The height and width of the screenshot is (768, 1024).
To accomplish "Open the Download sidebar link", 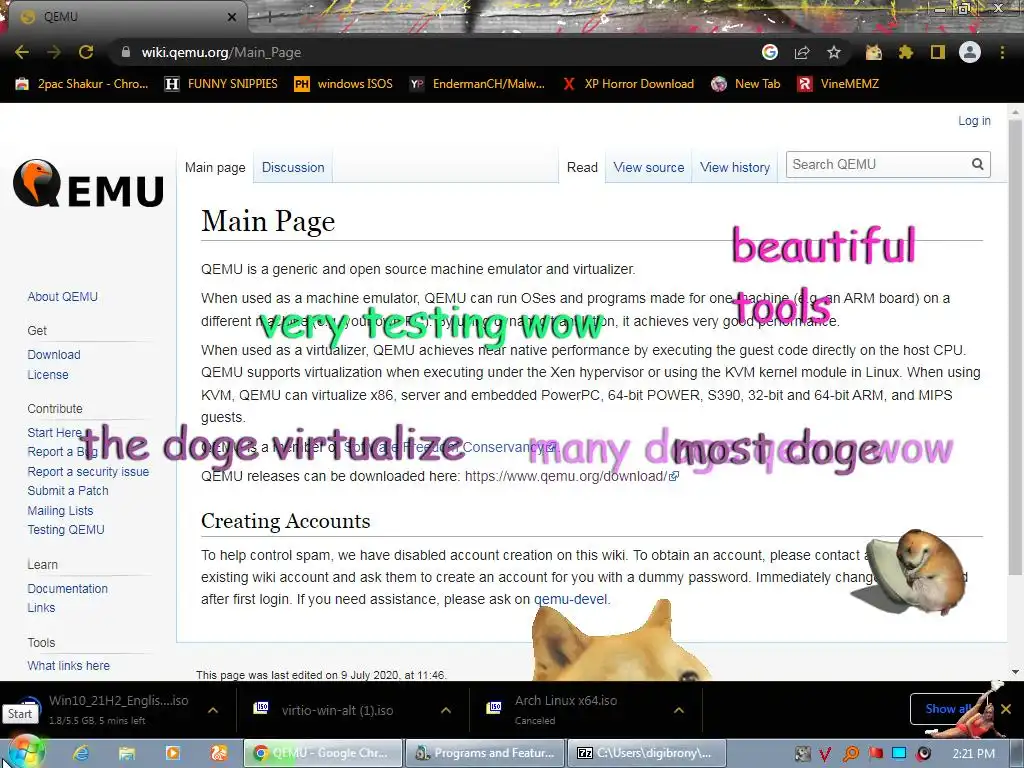I will (54, 355).
